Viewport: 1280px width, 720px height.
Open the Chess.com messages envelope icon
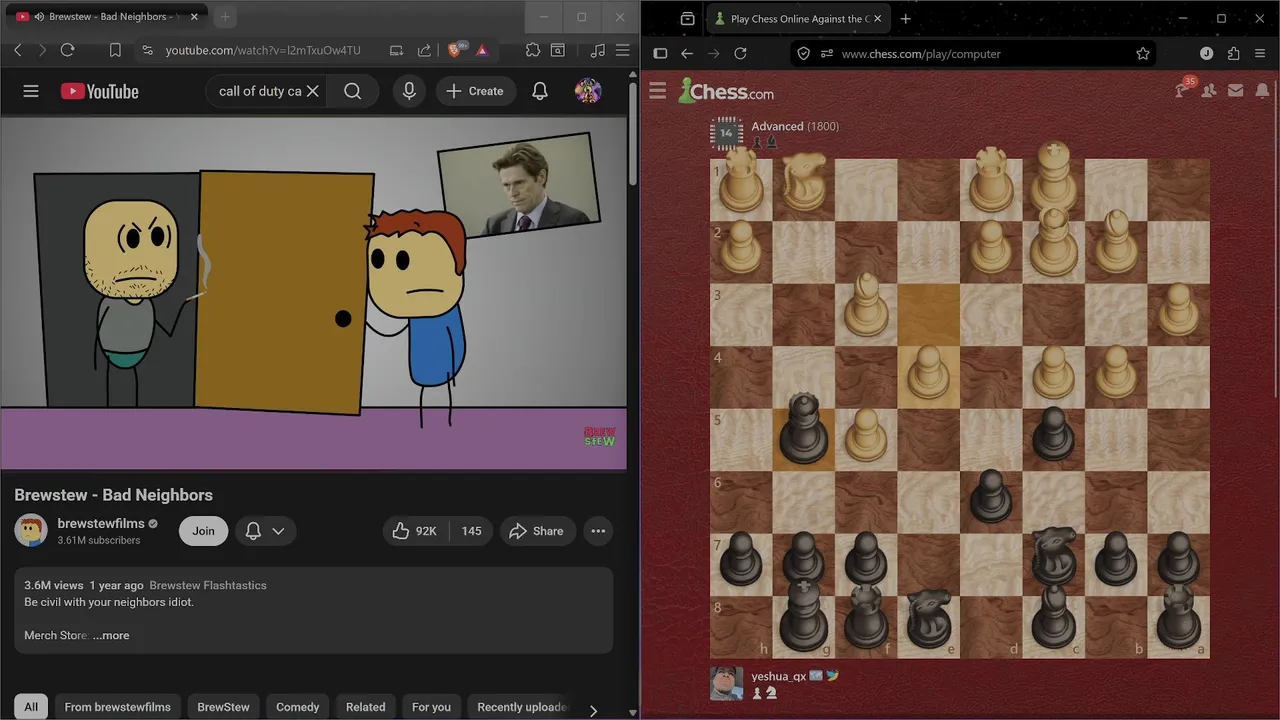click(x=1236, y=91)
